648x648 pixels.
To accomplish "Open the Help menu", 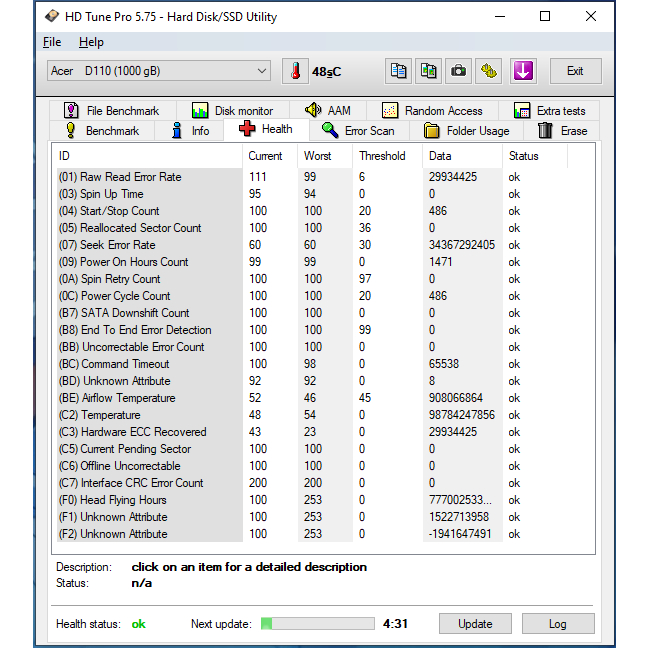I will [x=91, y=42].
